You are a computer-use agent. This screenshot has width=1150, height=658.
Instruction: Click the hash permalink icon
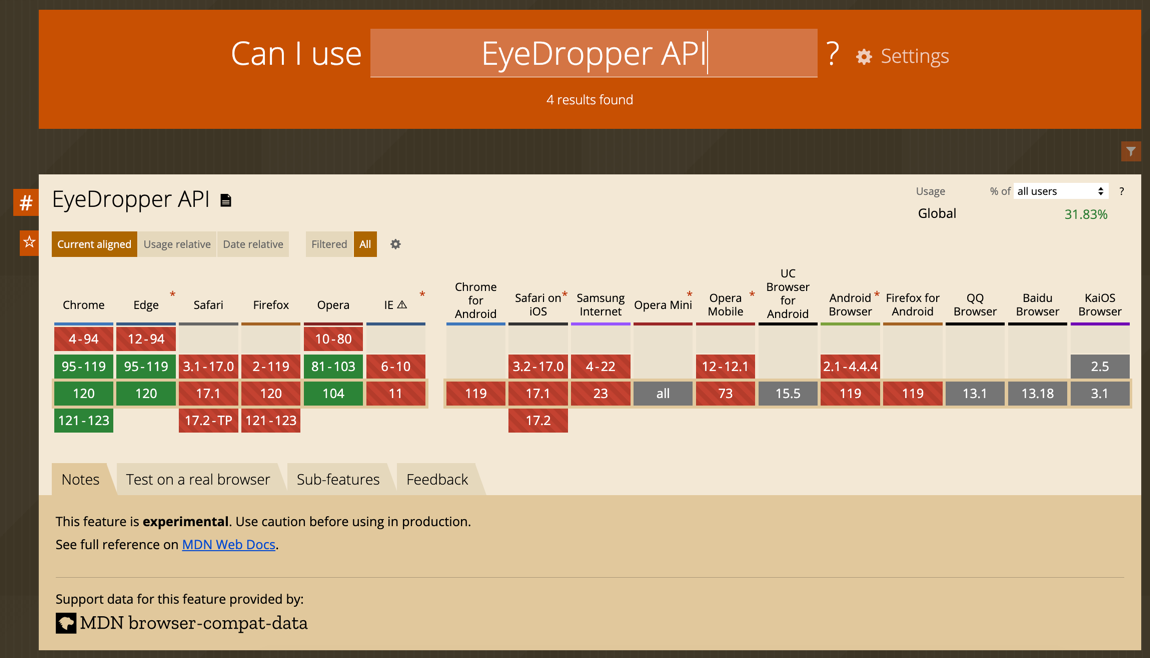(x=26, y=202)
